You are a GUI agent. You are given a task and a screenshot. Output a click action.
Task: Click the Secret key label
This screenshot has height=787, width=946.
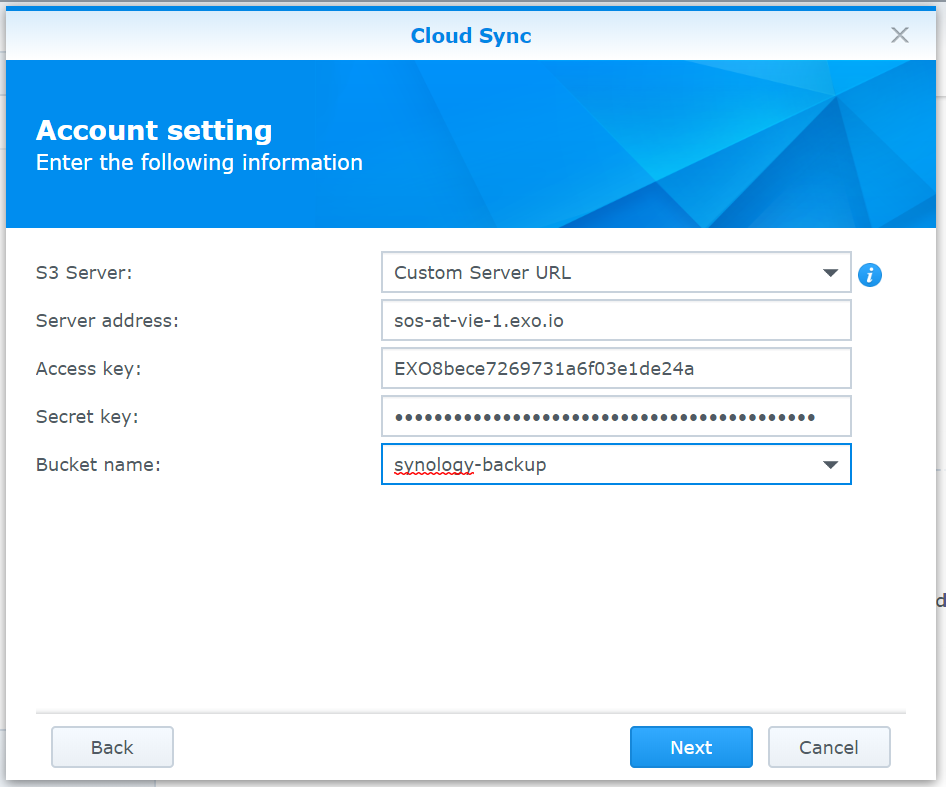87,417
